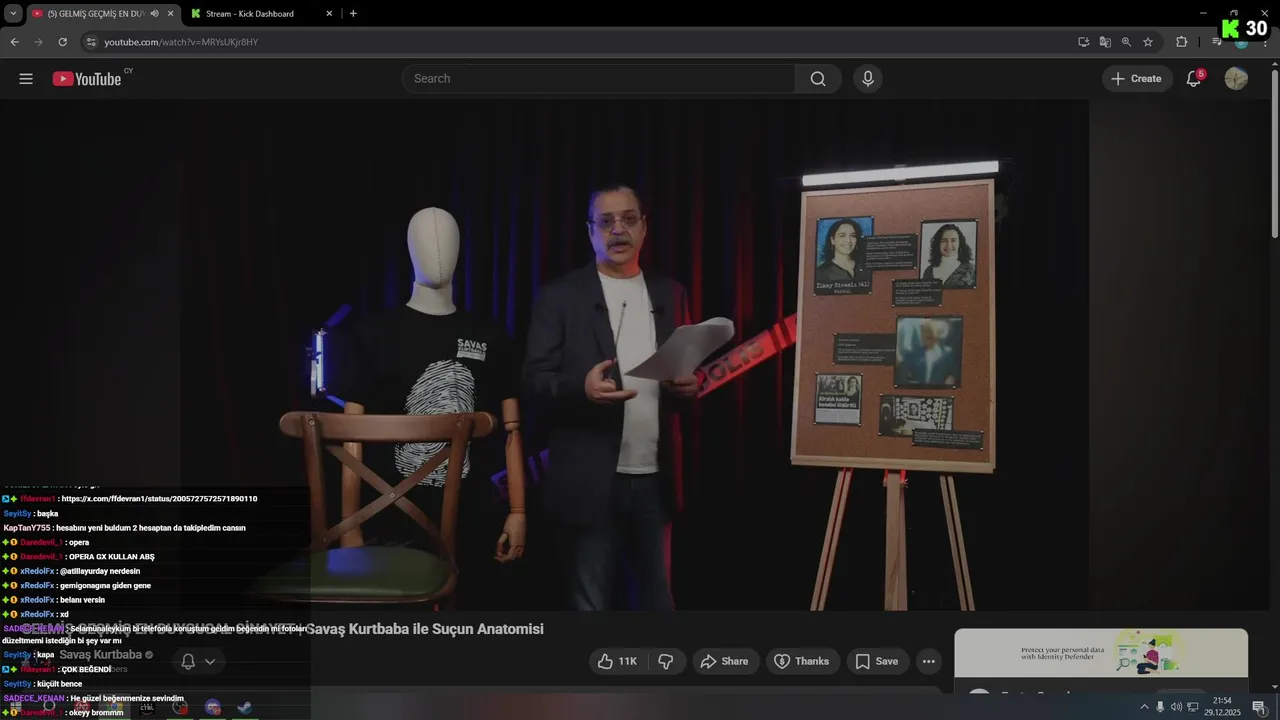Image resolution: width=1280 pixels, height=720 pixels.
Task: Open the Identity Defender ad banner
Action: click(1101, 655)
